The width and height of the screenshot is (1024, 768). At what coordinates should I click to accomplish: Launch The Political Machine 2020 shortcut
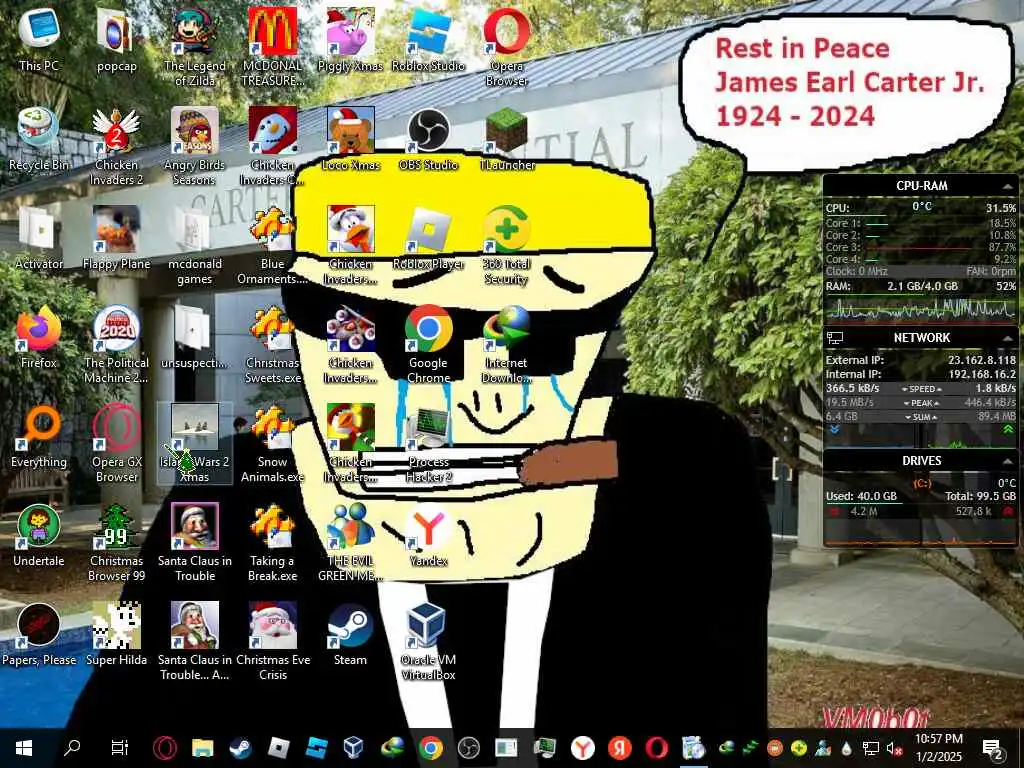[116, 345]
